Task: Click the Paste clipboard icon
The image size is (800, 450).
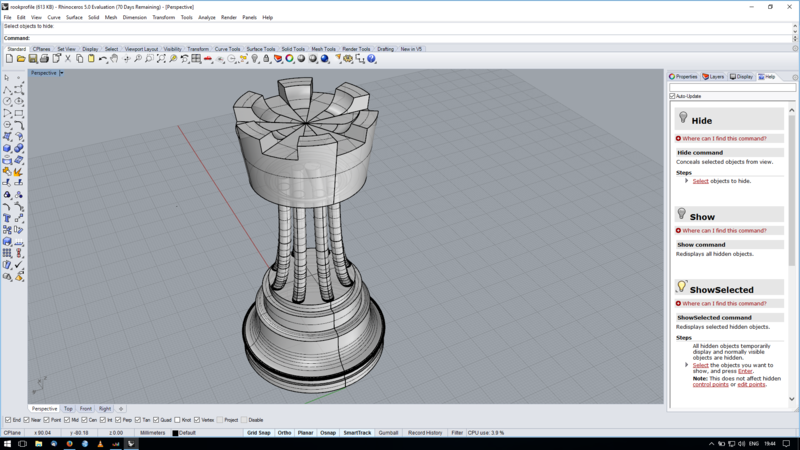Action: pyautogui.click(x=91, y=59)
